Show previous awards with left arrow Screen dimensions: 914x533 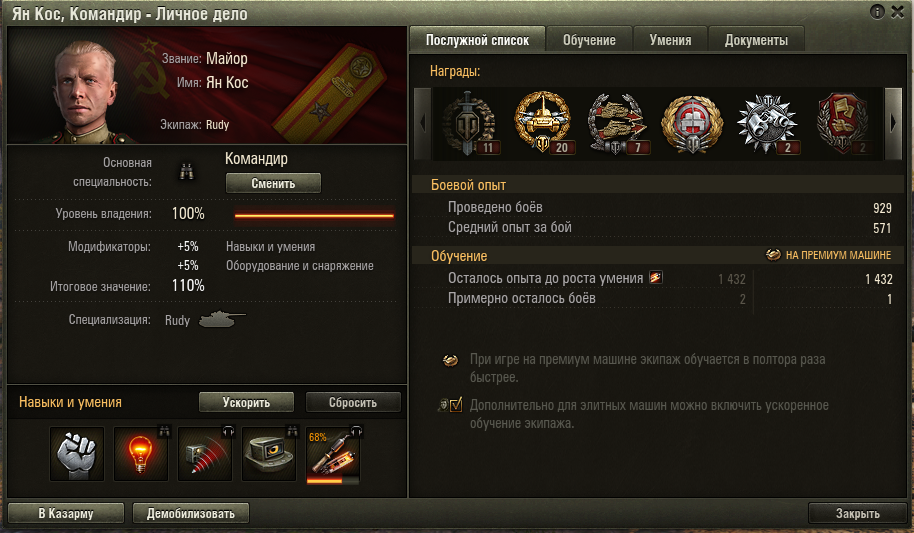[423, 123]
